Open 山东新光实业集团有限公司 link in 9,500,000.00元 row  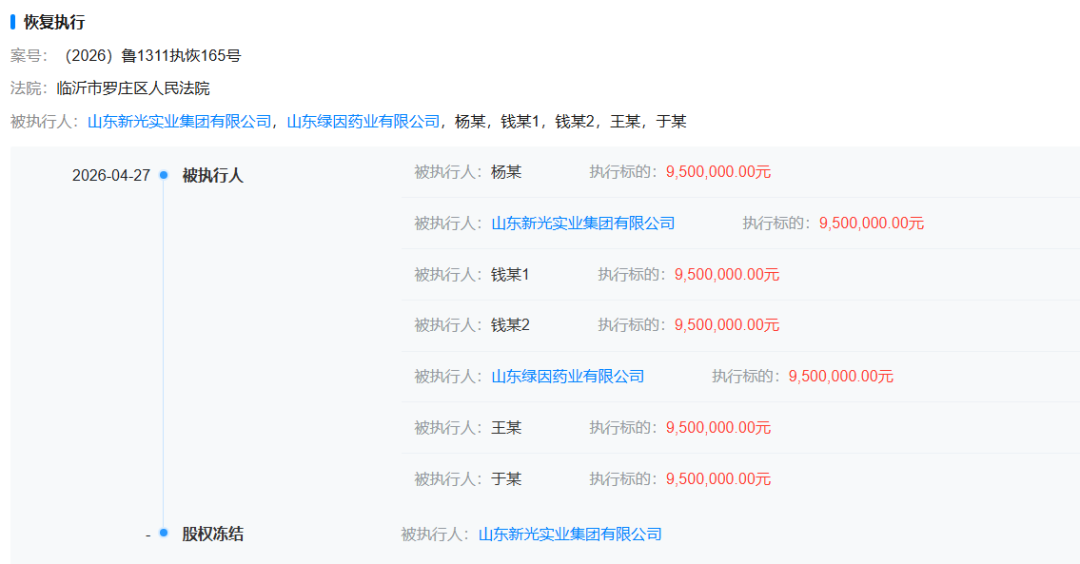coord(583,223)
